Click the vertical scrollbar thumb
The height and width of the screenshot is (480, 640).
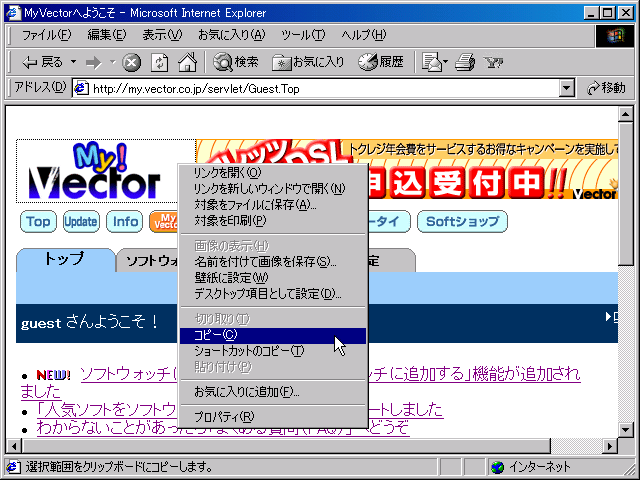pos(625,194)
